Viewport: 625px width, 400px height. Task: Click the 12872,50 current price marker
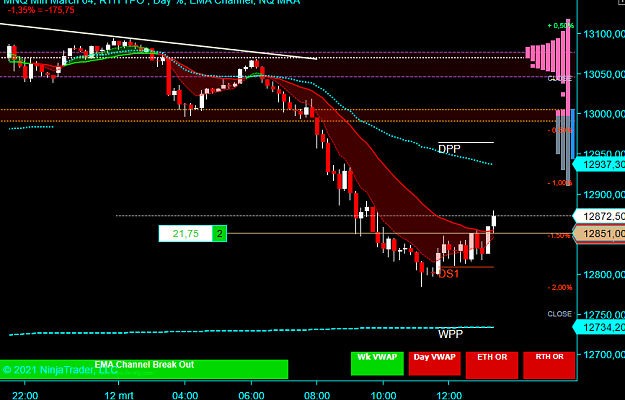click(599, 216)
